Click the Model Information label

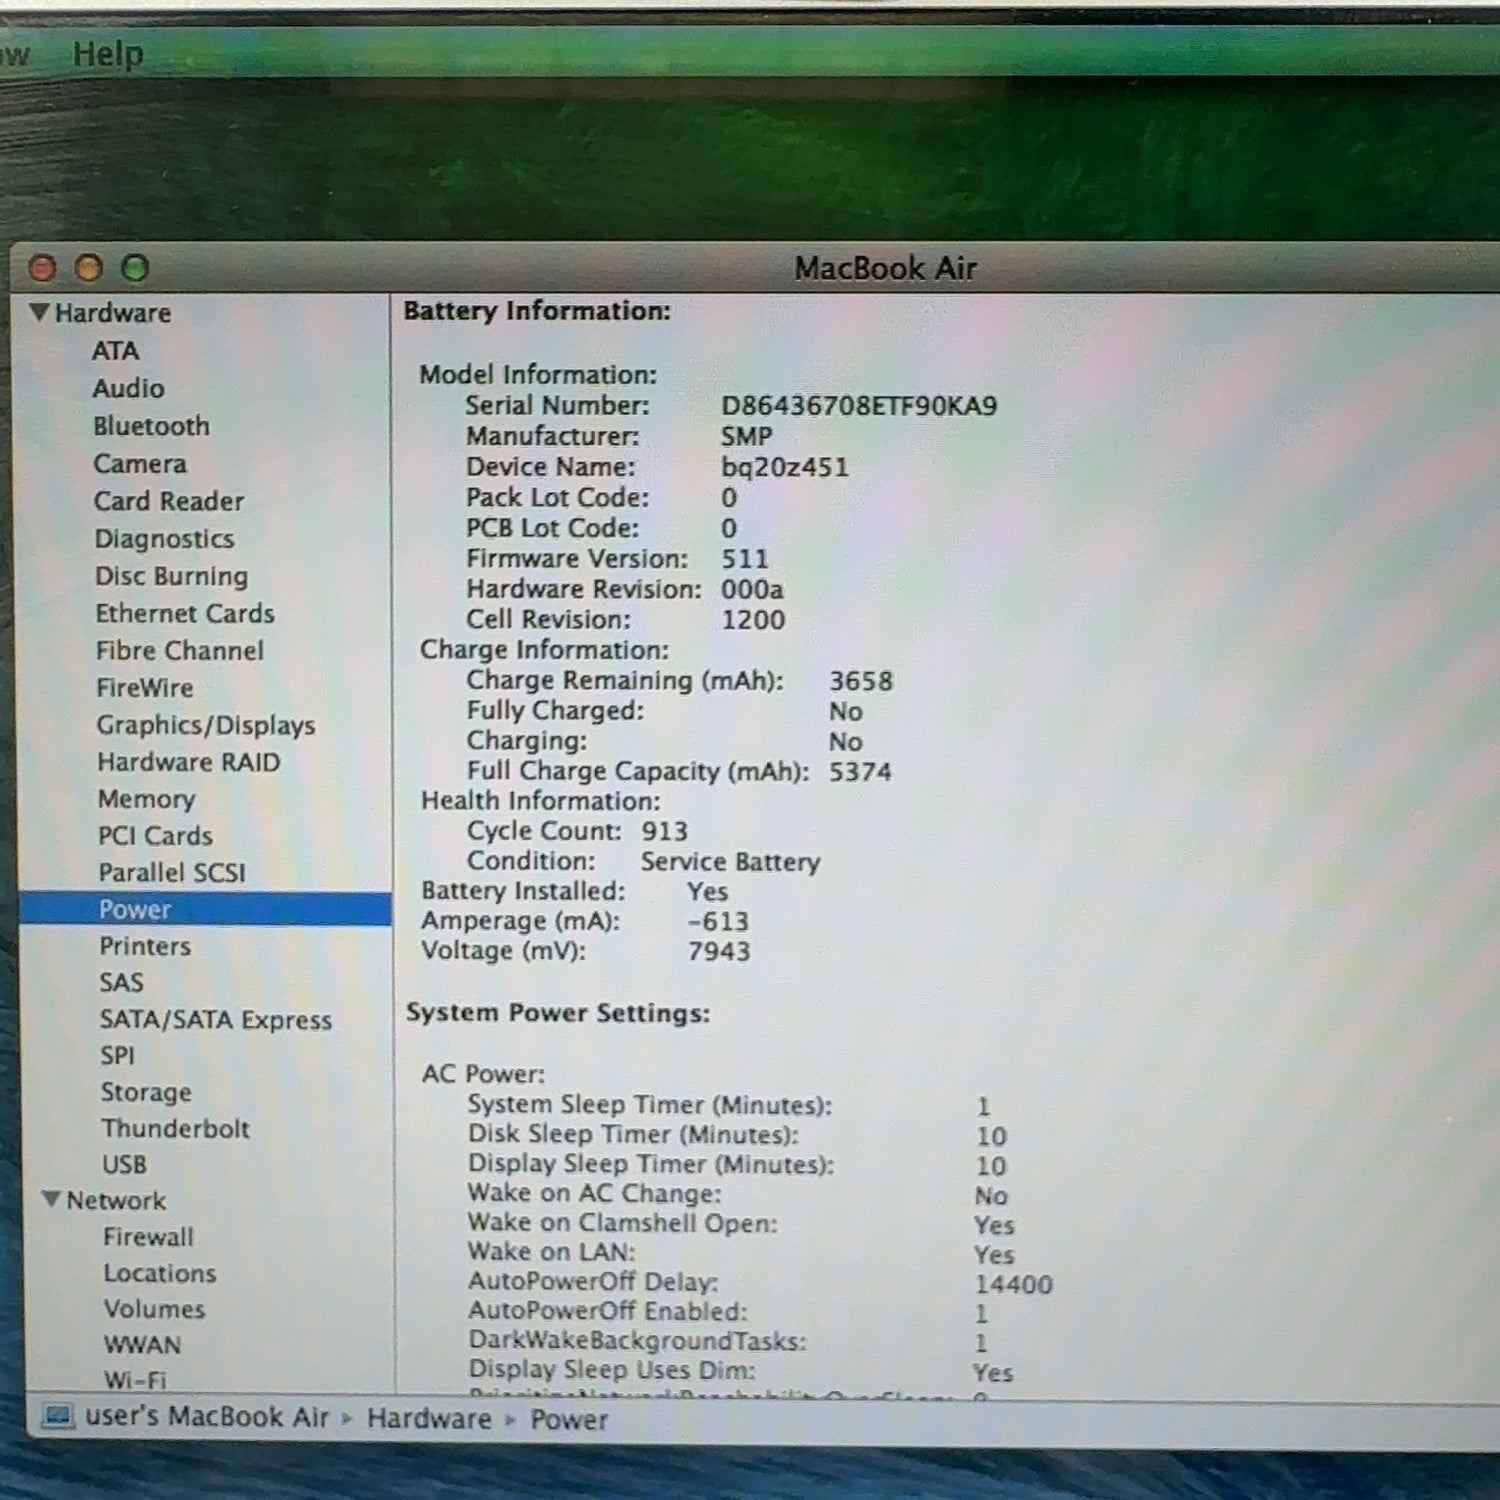coord(538,375)
